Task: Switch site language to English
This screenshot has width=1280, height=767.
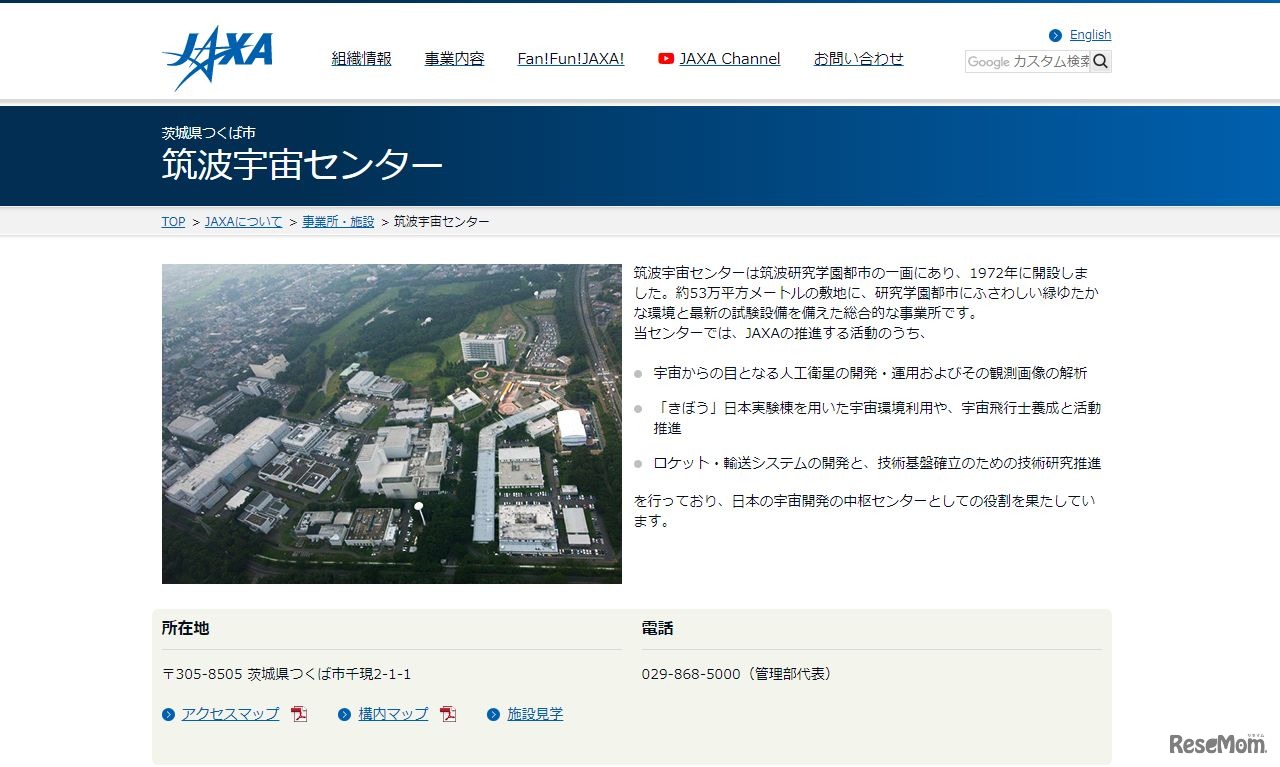Action: coord(1090,34)
